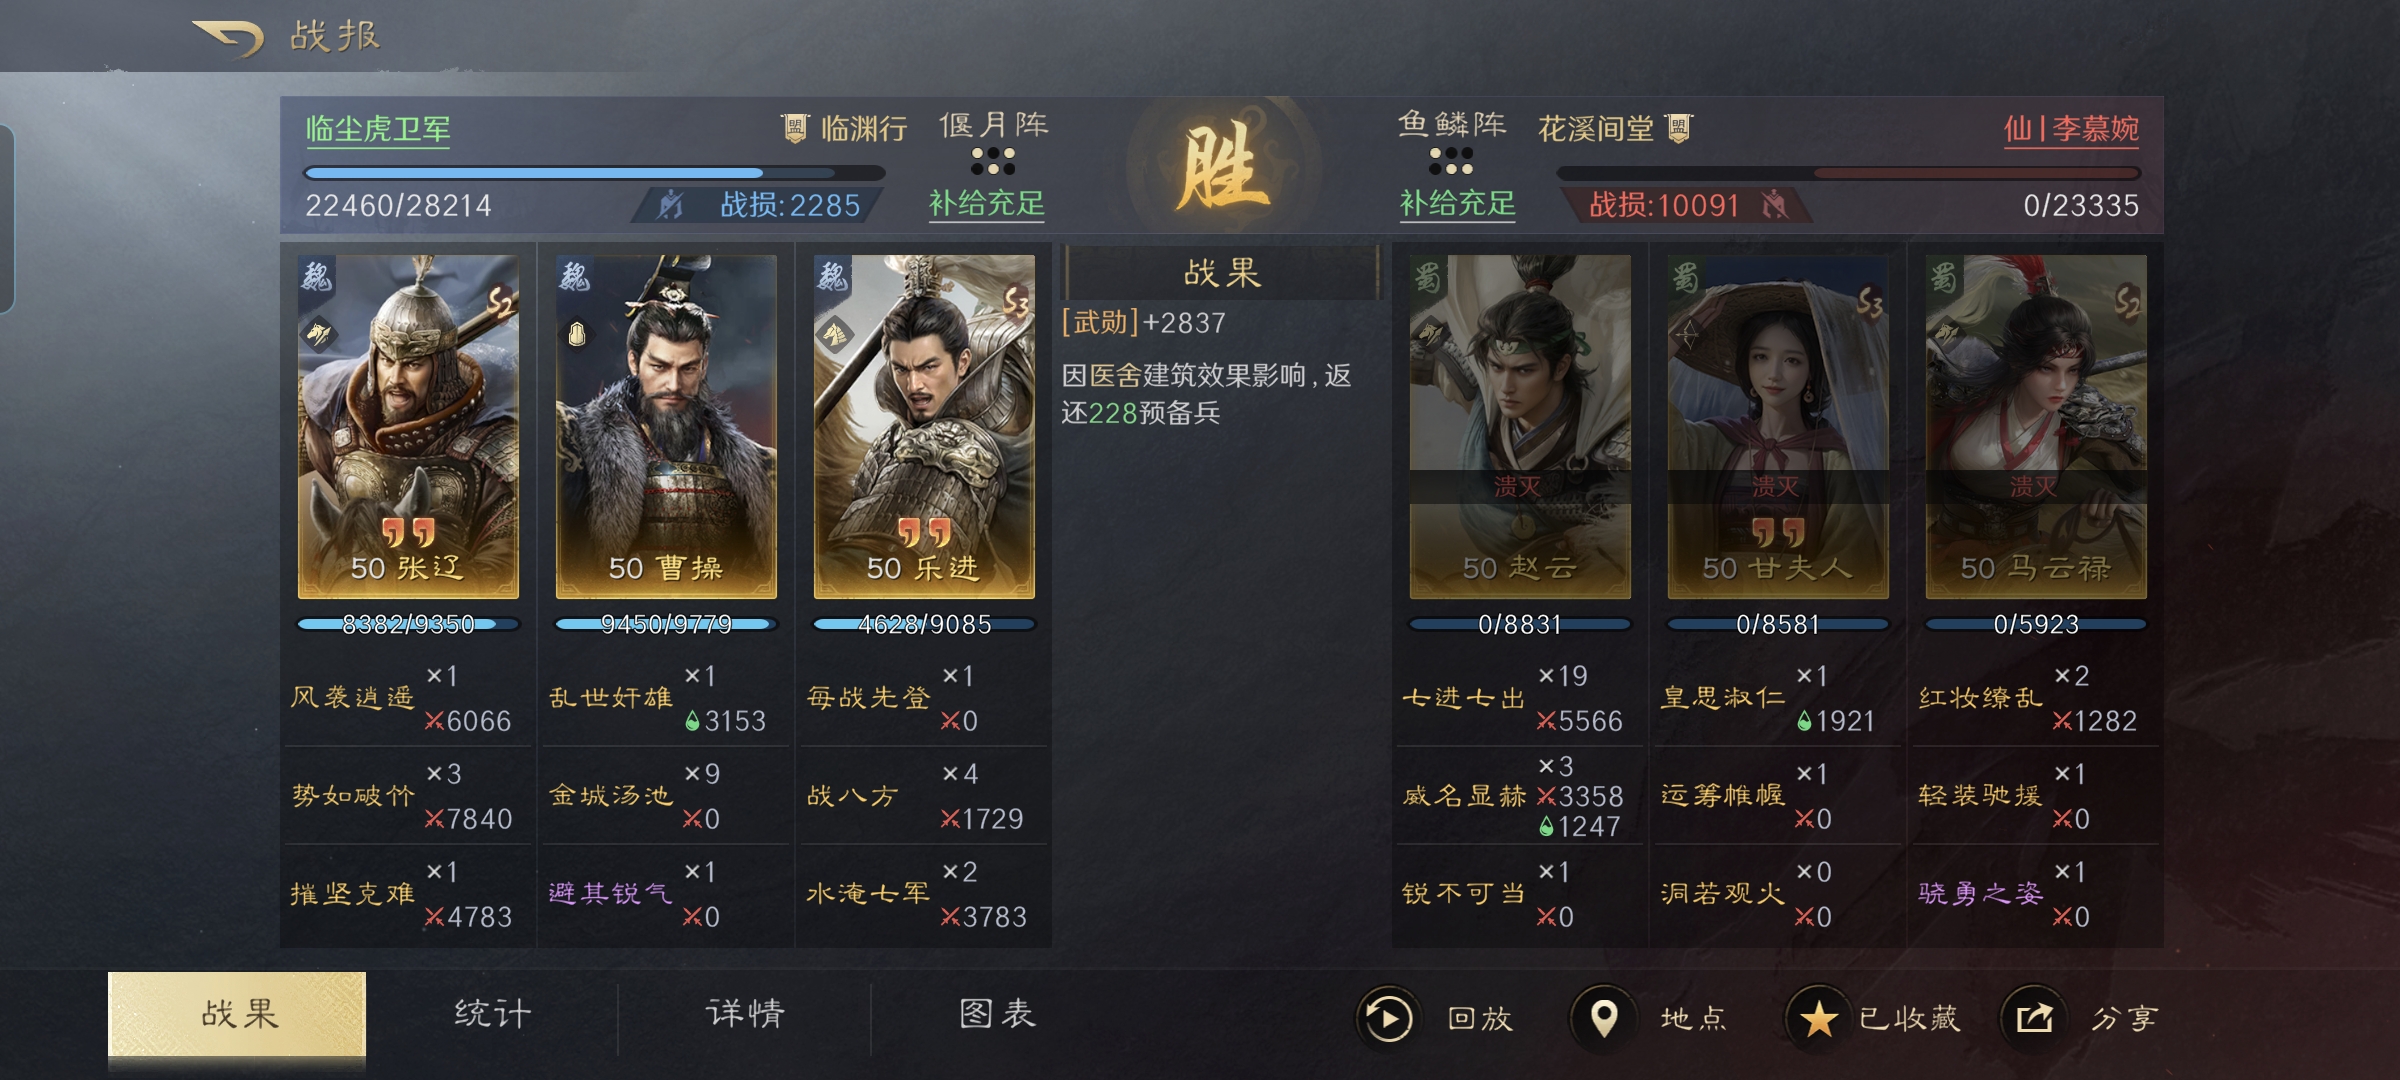2400x1080 pixels.
Task: Click the alliance badge beside 花溪间堂
Action: [1679, 128]
